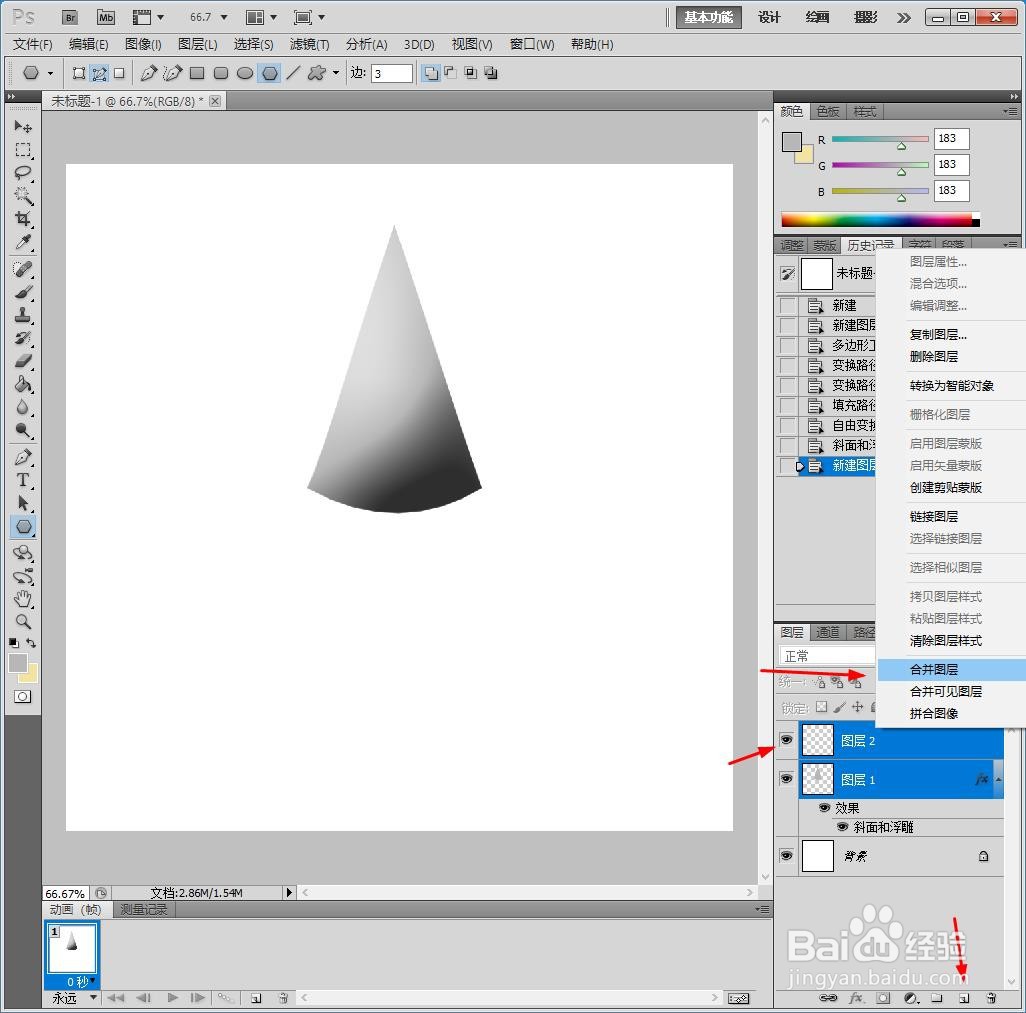Expand more workspaces with double chevron
1026x1013 pixels.
pos(904,18)
